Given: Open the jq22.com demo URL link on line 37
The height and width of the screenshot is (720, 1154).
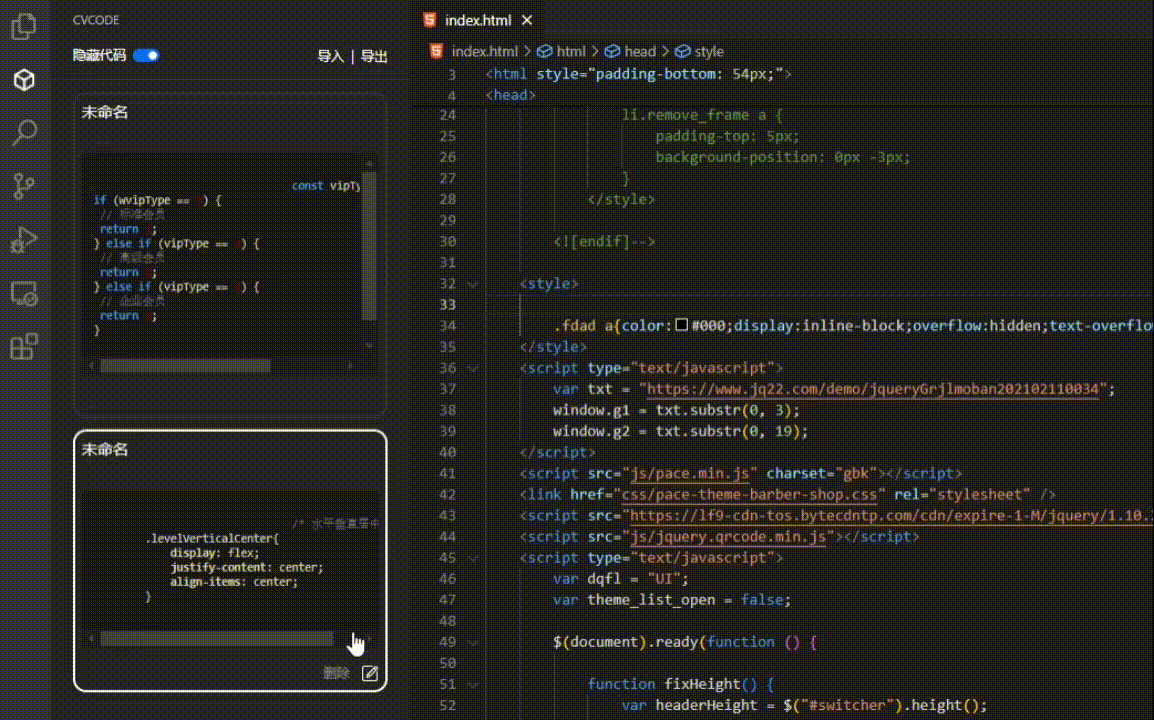Looking at the screenshot, I should click(872, 389).
